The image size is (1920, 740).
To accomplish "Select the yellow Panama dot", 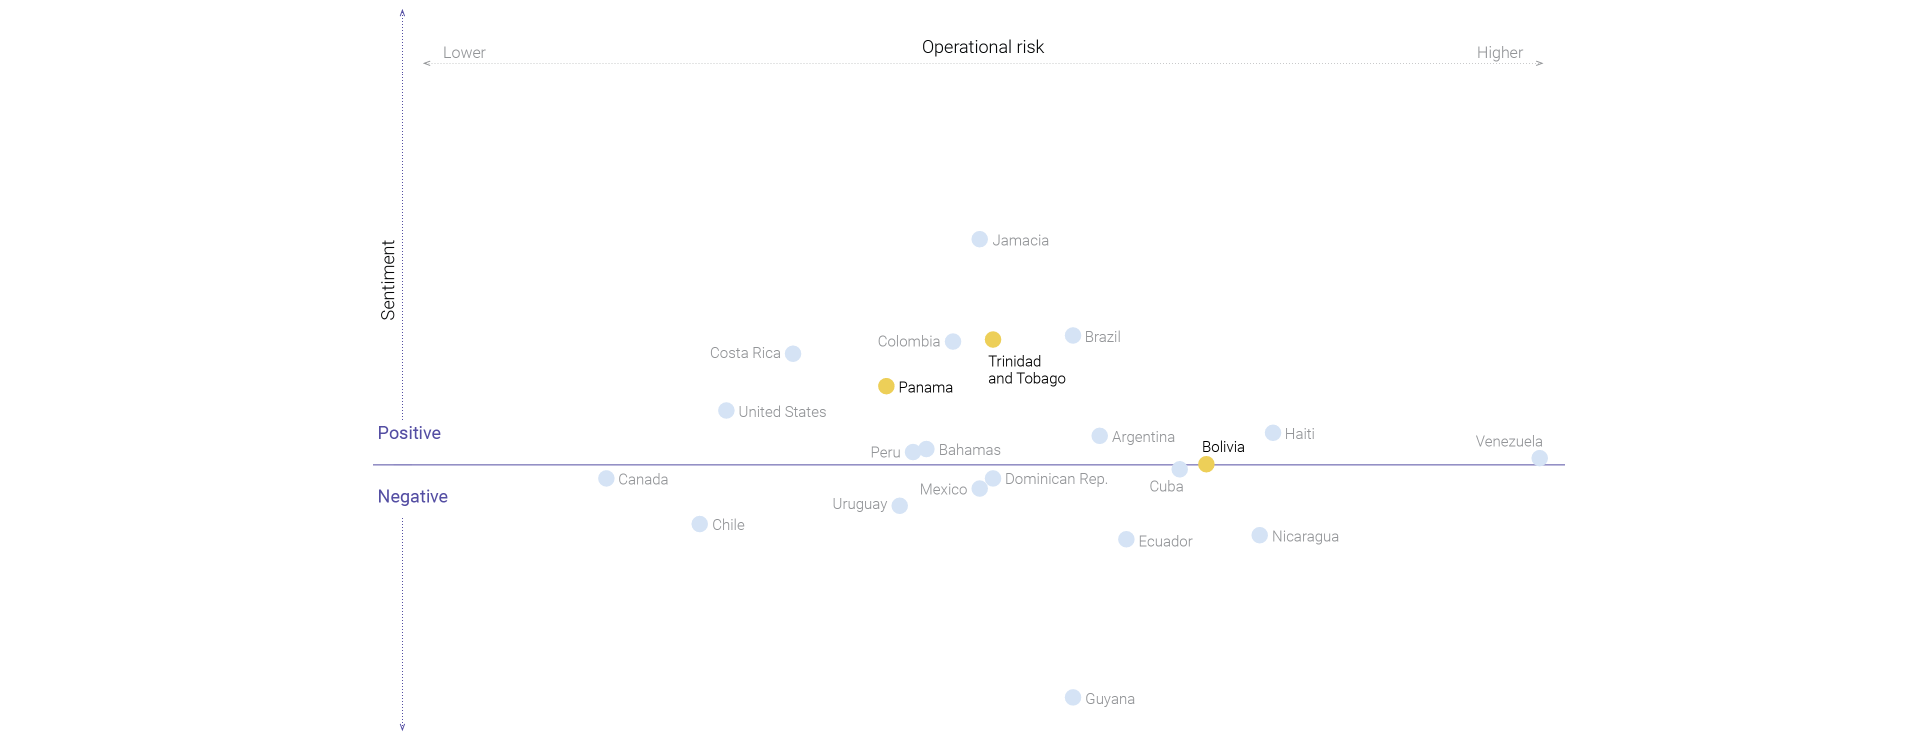I will (886, 386).
